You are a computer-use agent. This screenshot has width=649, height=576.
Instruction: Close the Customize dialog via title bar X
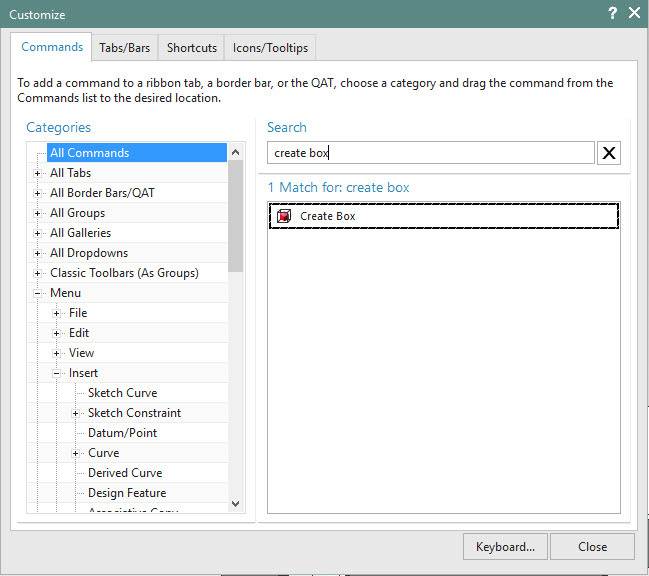pyautogui.click(x=634, y=13)
